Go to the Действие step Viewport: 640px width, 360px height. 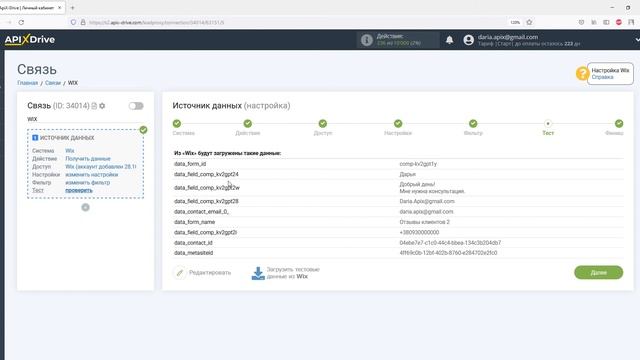(x=248, y=123)
